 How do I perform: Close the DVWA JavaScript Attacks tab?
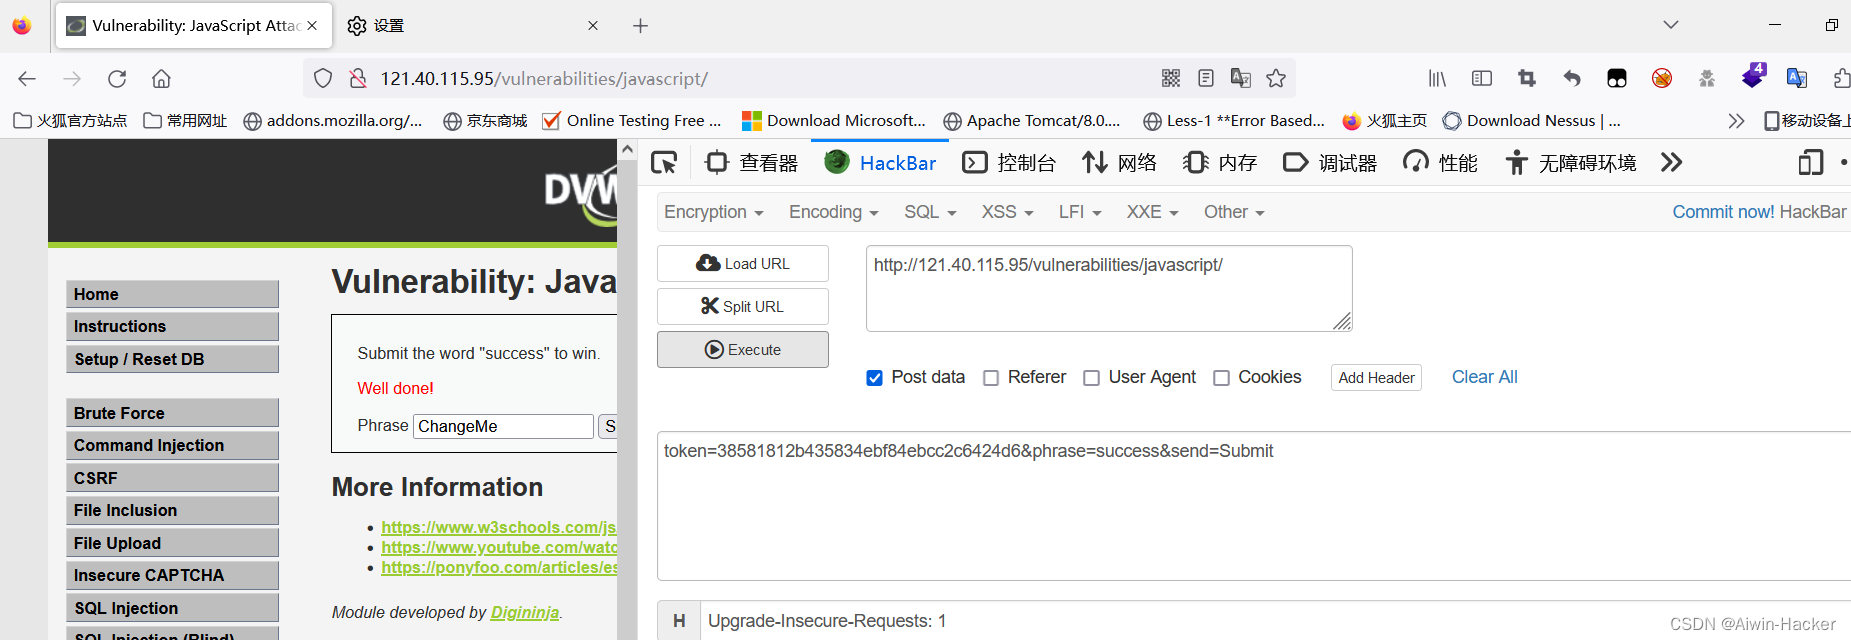(312, 26)
